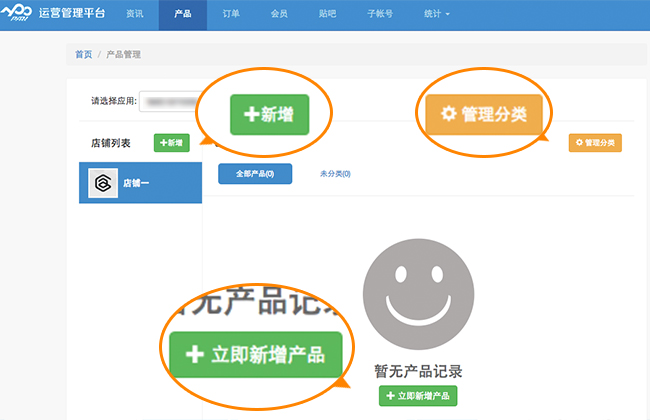650x420 pixels.
Task: Open the 请选择应用 application selector
Action: 168,101
